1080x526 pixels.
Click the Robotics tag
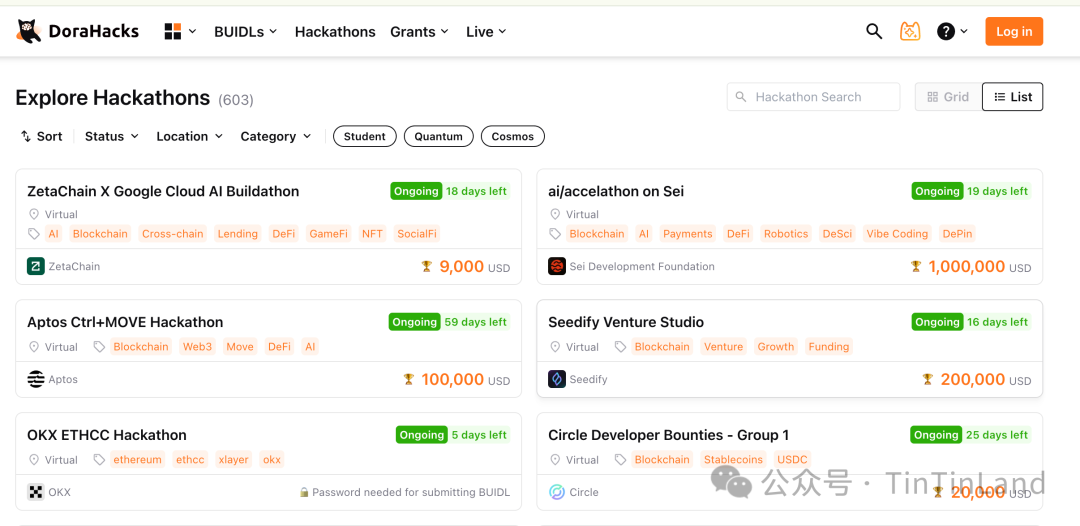tap(786, 234)
